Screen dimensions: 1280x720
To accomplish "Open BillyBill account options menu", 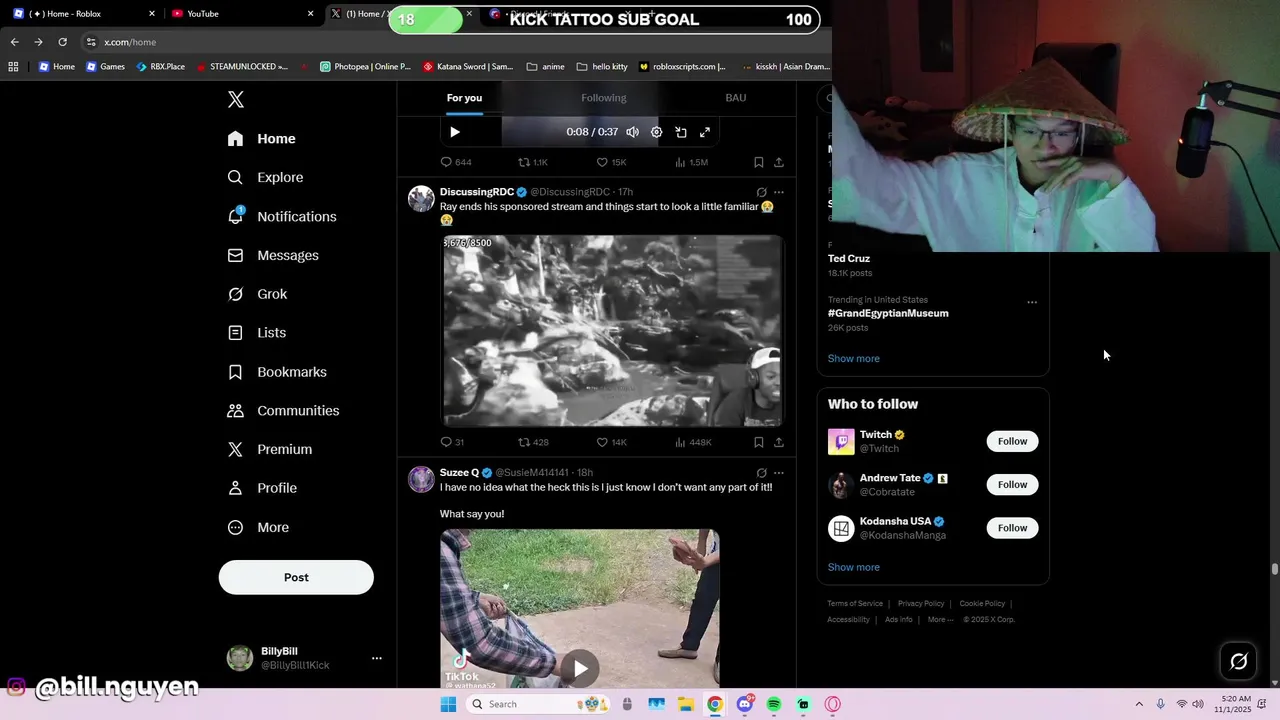I will 377,658.
